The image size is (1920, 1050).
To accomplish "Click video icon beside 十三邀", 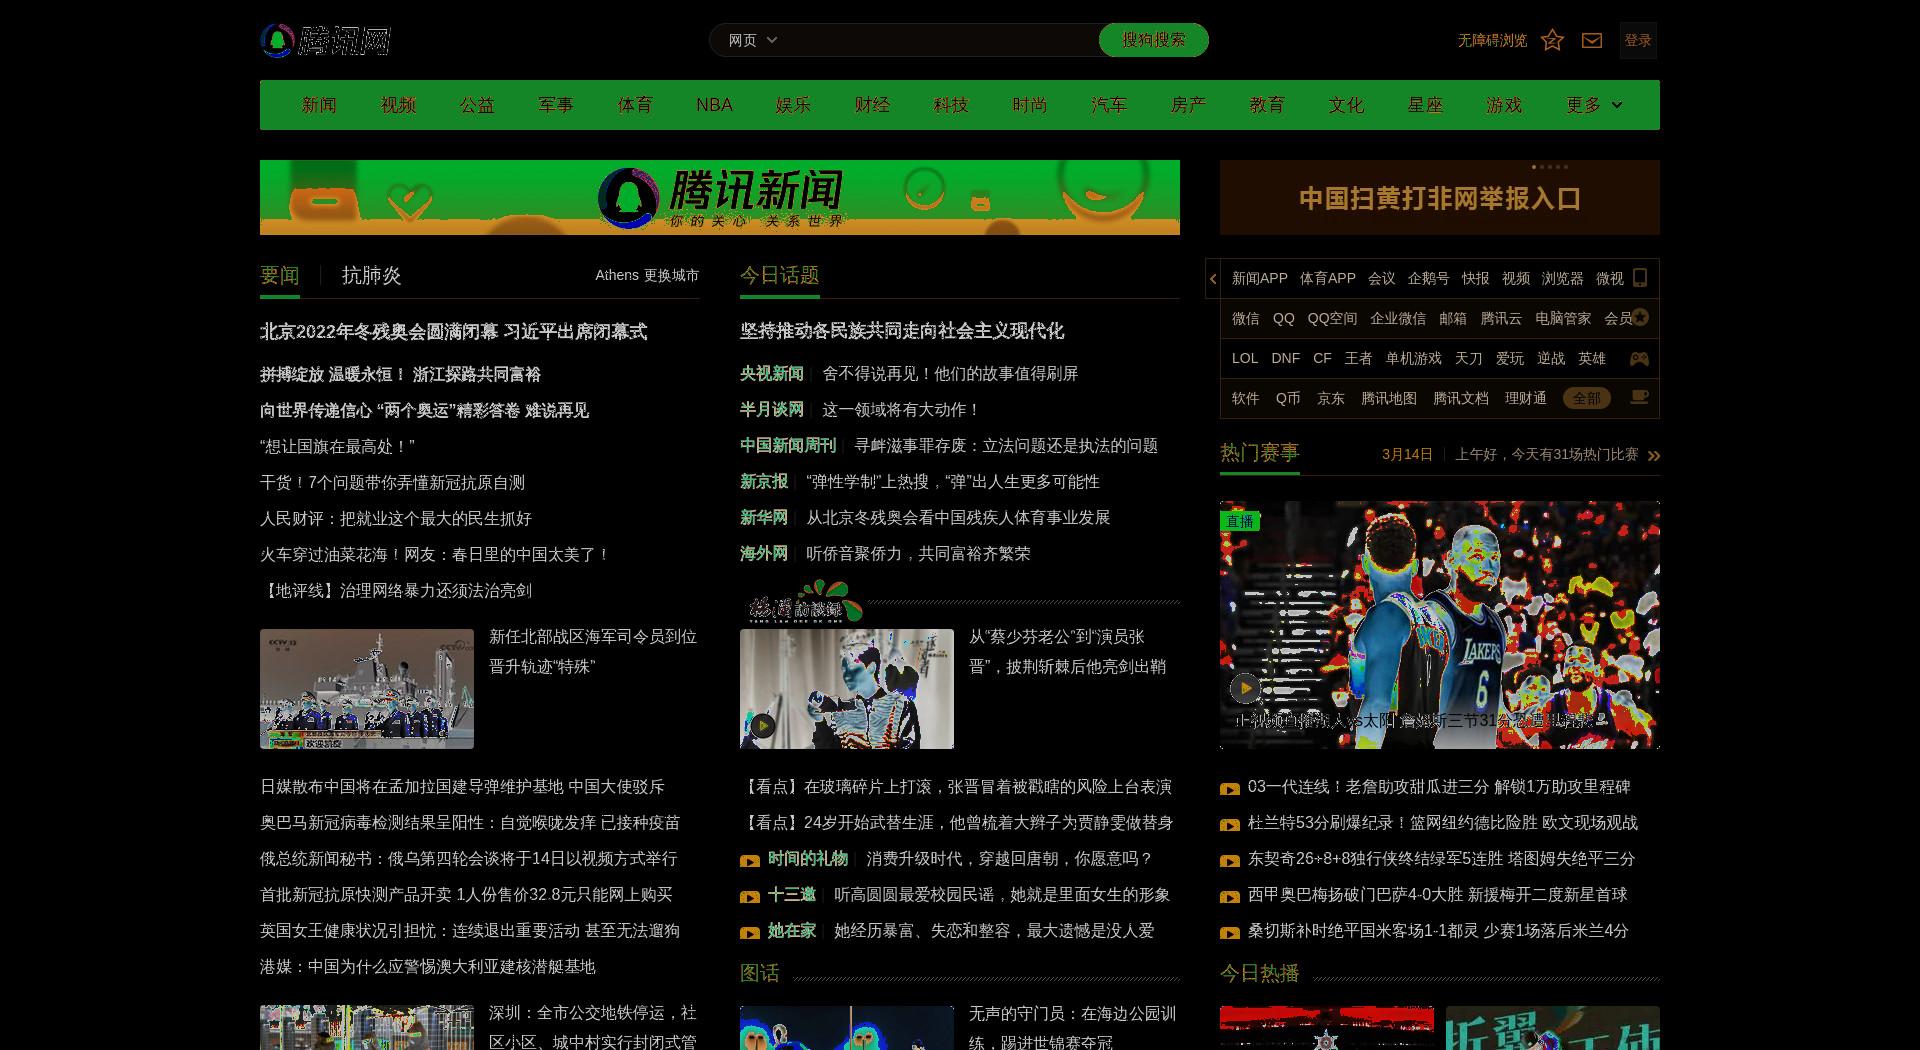I will (750, 897).
